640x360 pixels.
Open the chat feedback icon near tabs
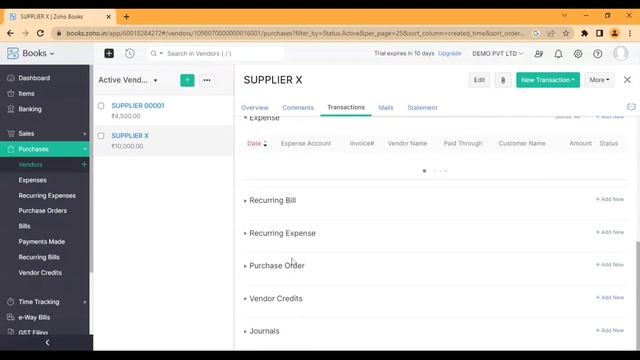click(x=631, y=107)
